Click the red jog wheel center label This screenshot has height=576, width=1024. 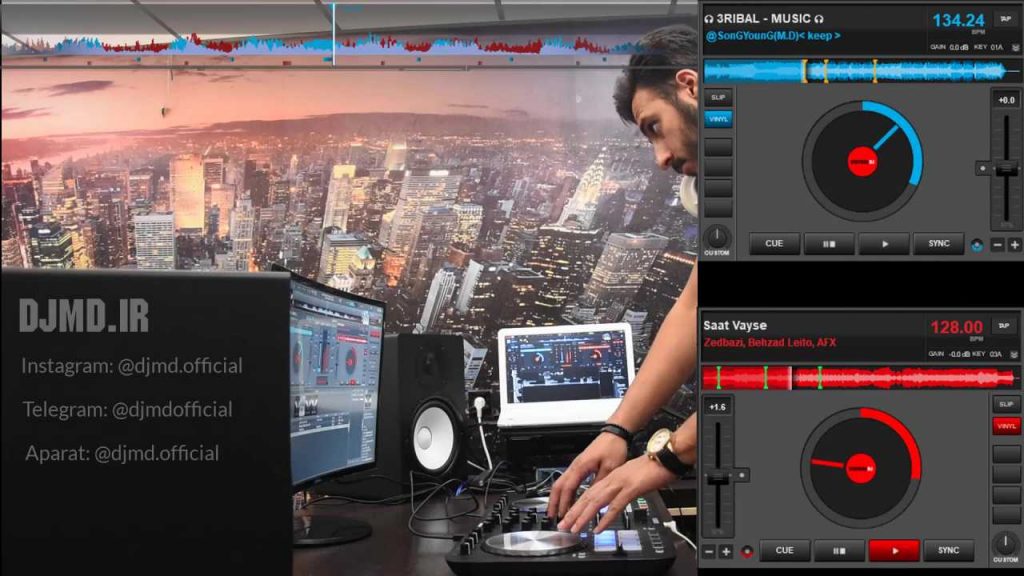pyautogui.click(x=861, y=468)
